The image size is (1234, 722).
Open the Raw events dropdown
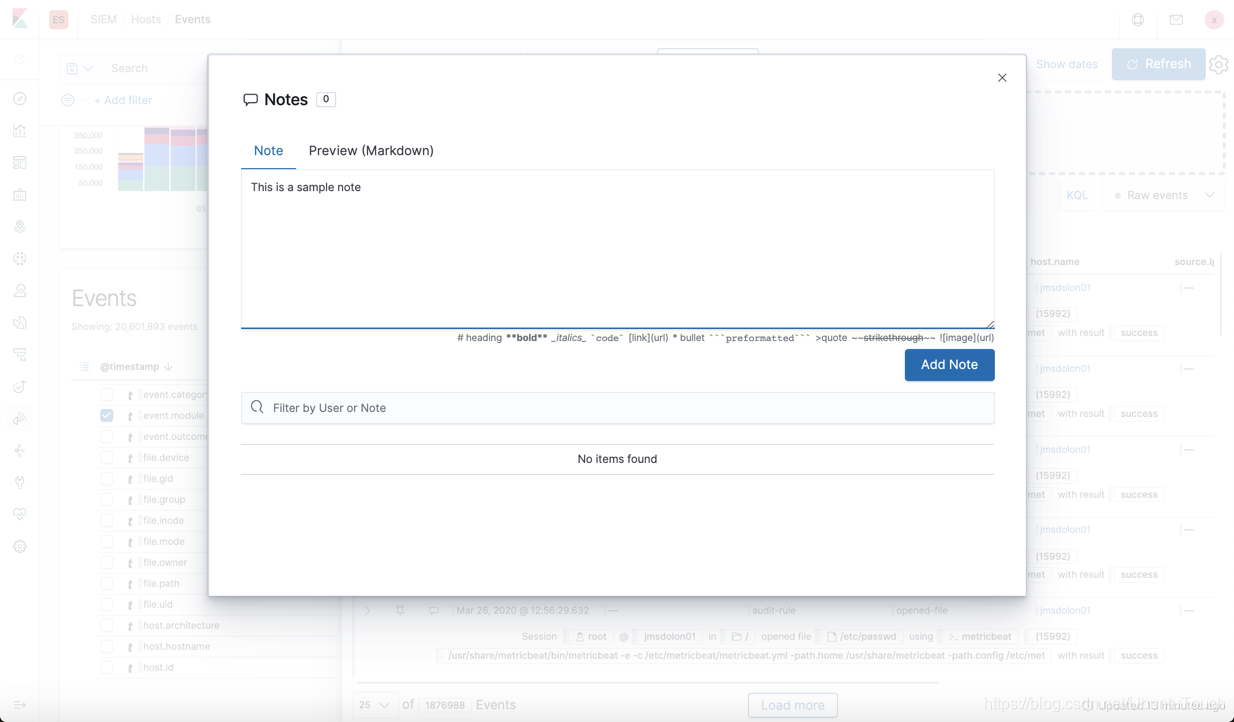pos(1164,195)
